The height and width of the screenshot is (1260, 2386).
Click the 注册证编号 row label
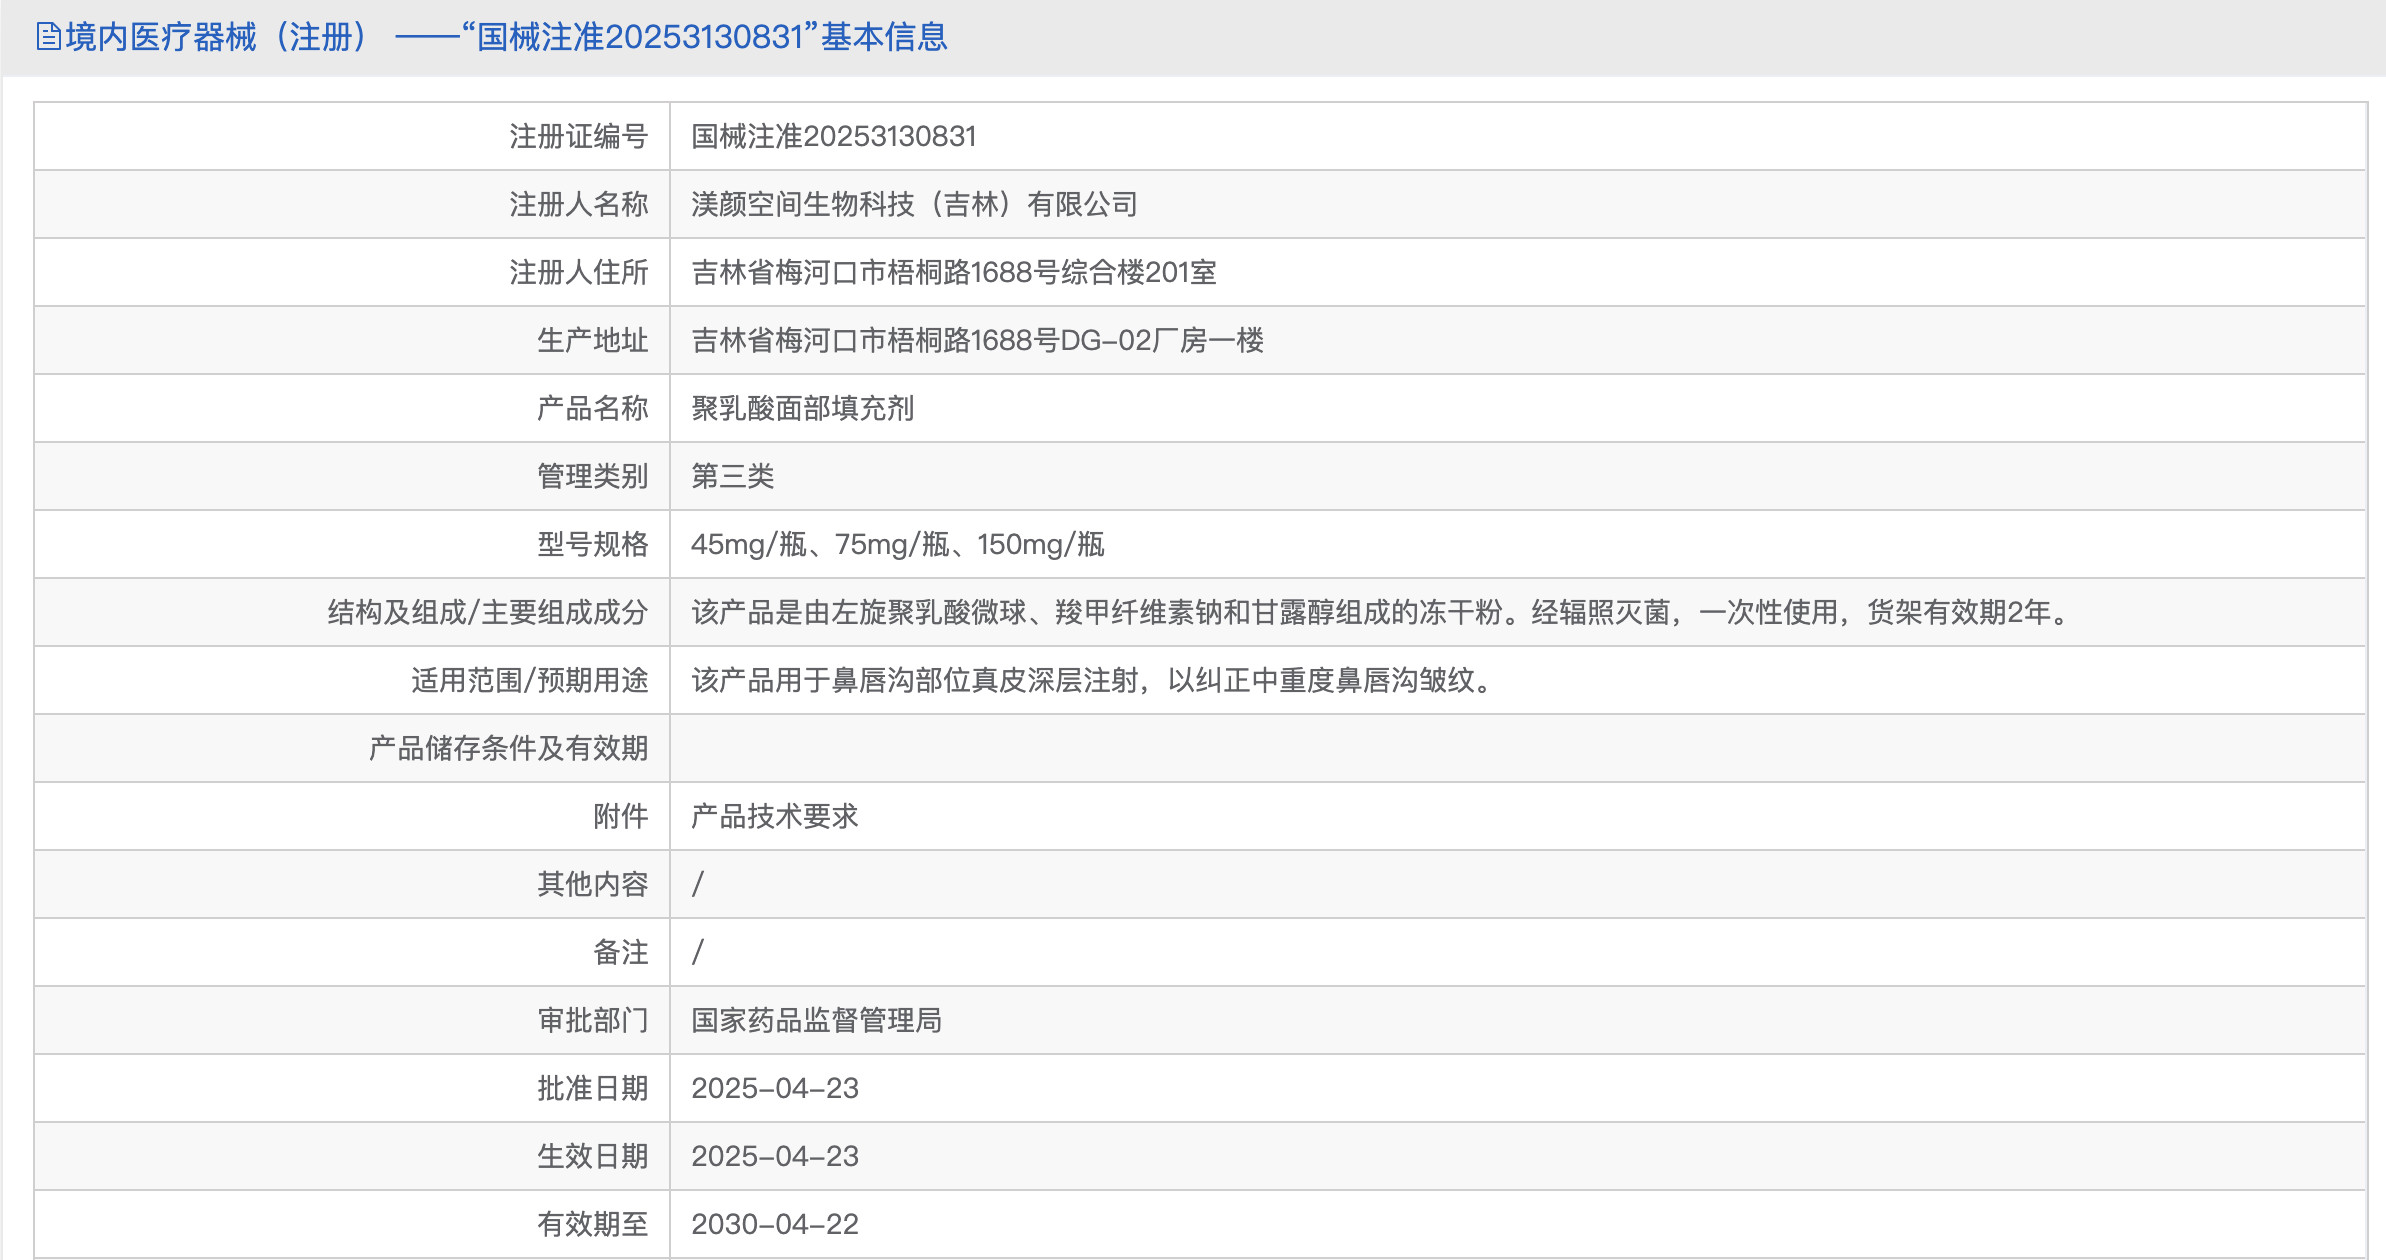578,136
